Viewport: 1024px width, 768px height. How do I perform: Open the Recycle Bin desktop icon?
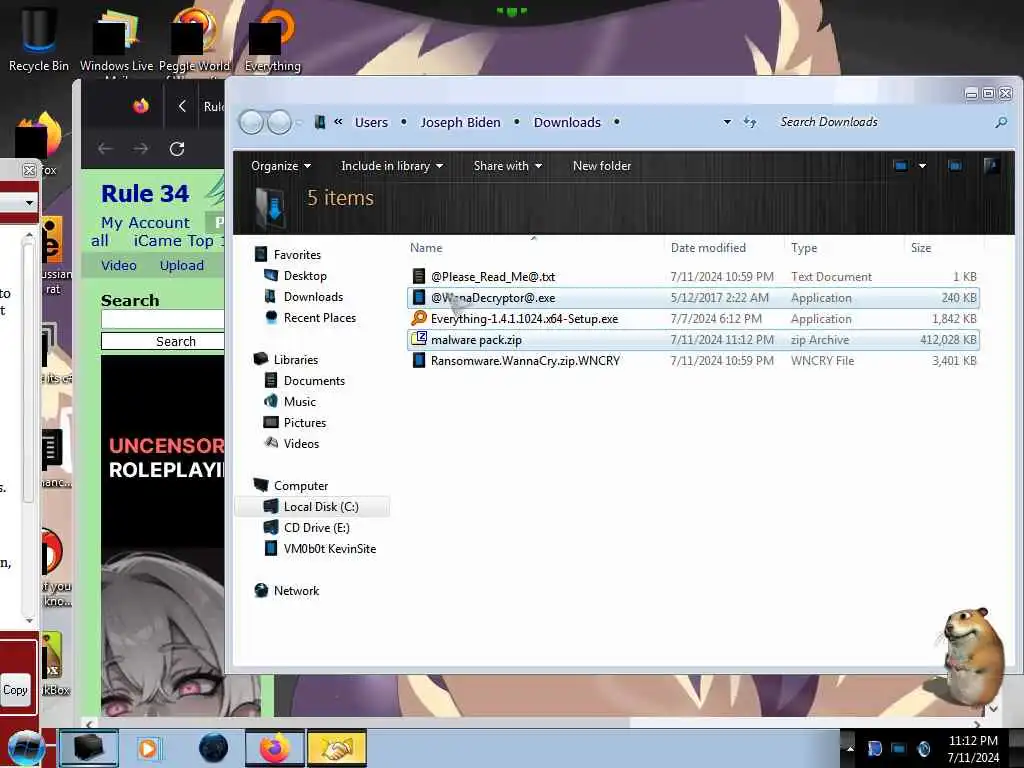pos(39,38)
